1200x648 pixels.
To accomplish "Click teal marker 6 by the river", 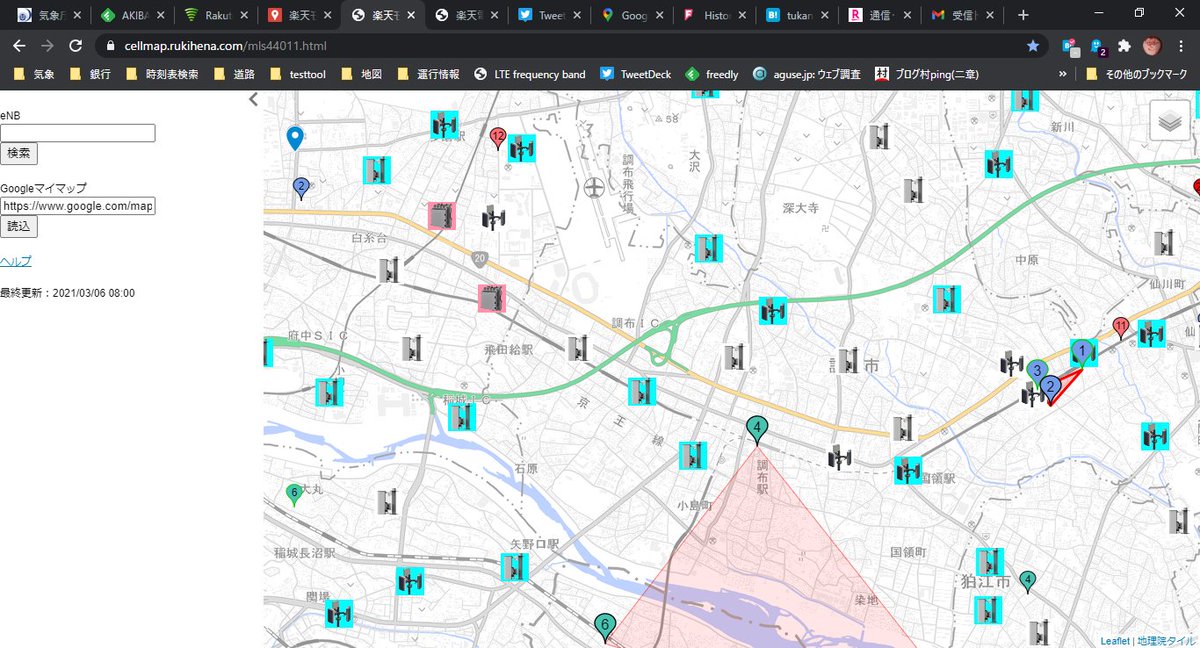I will [603, 627].
